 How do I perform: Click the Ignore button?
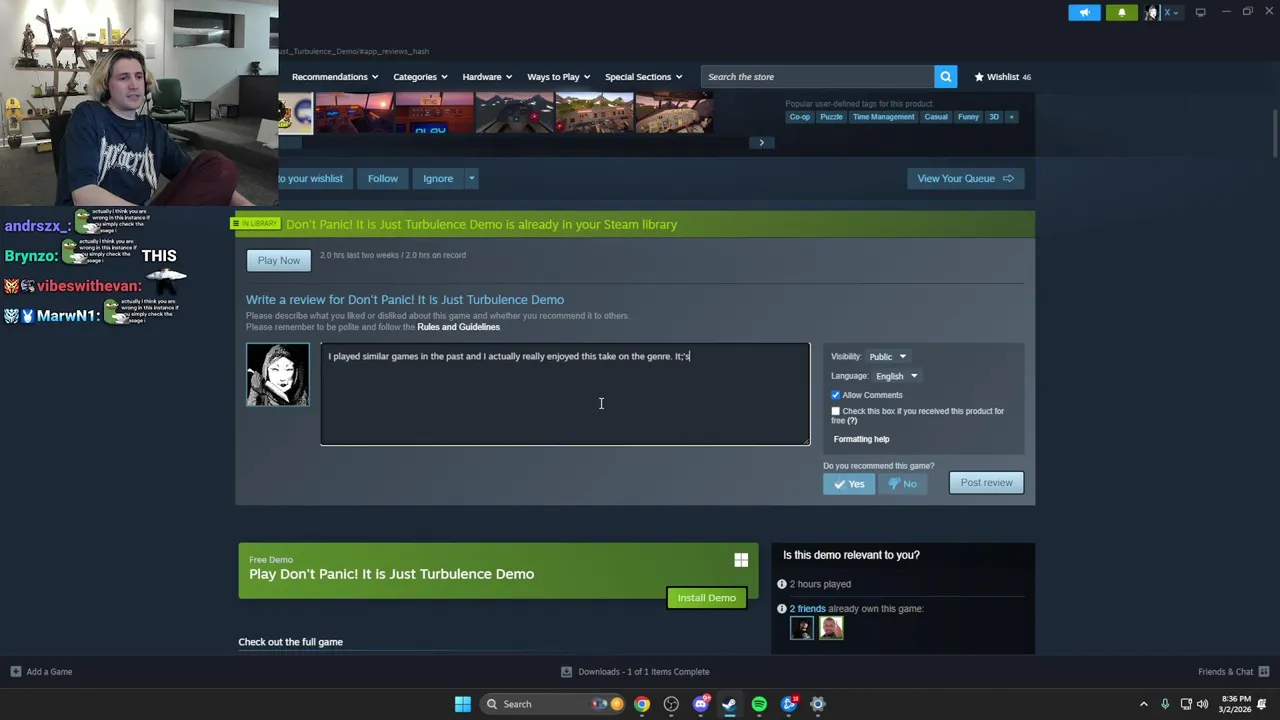click(438, 179)
